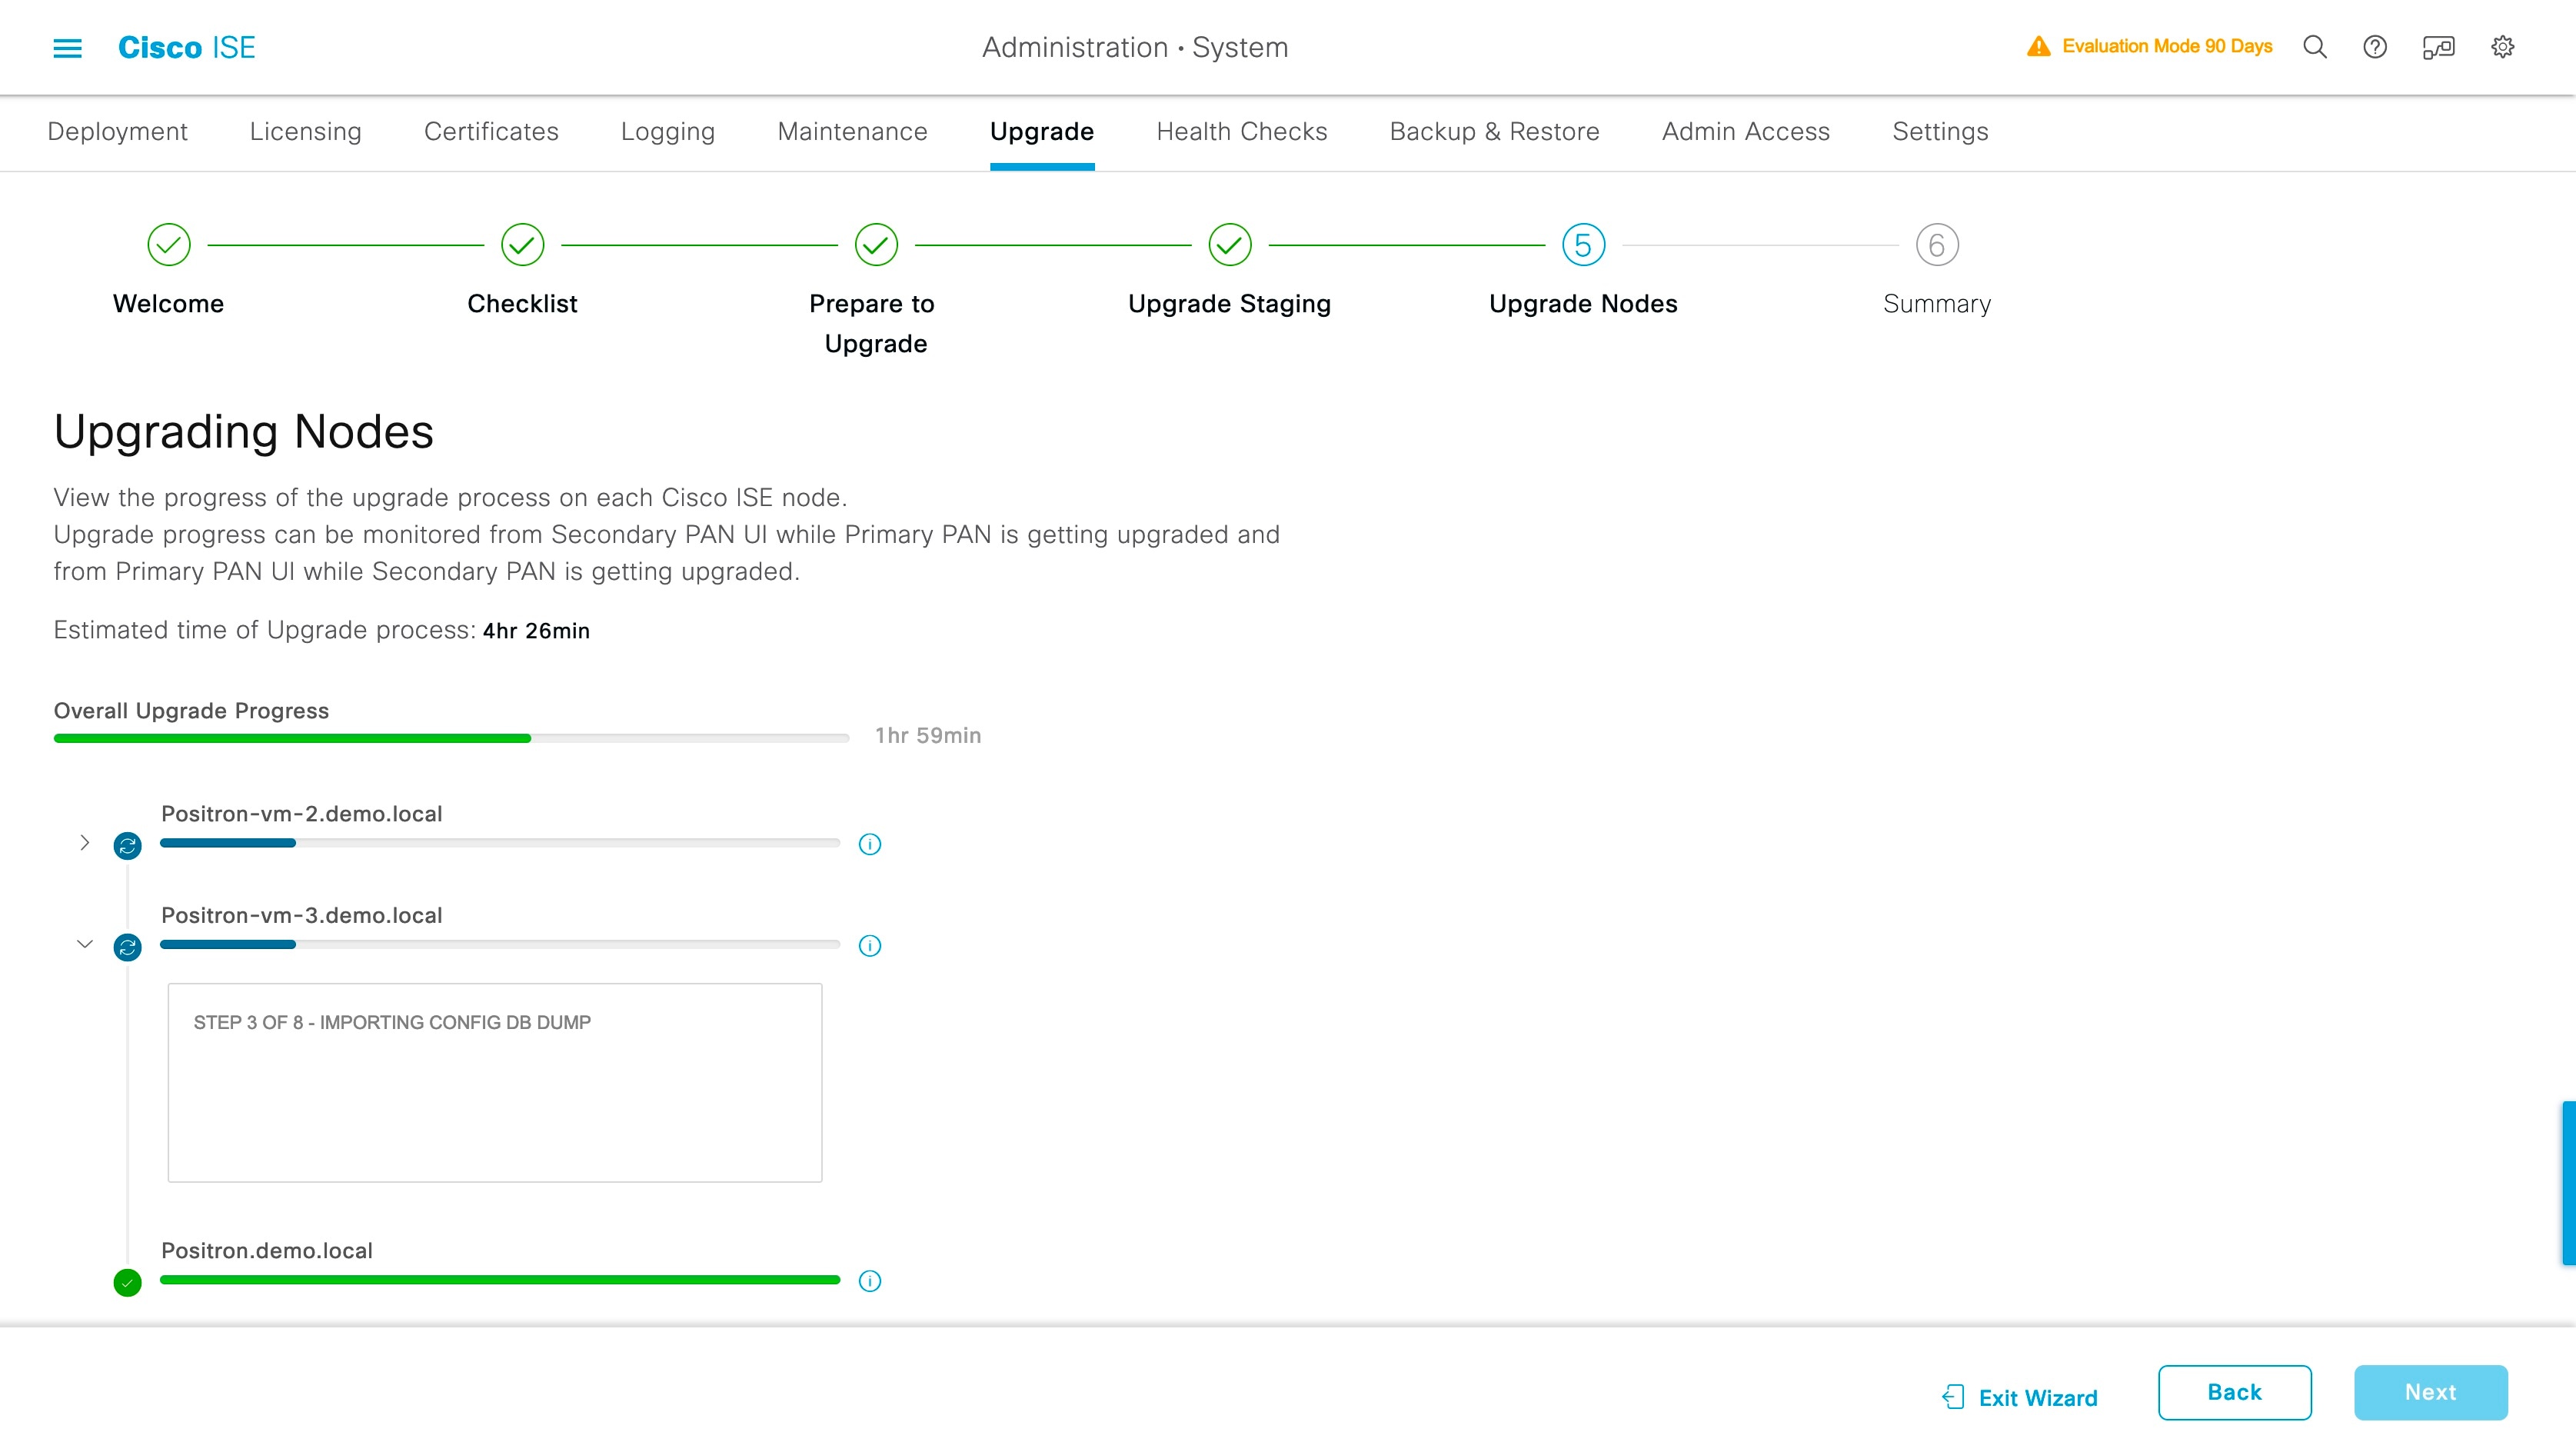The width and height of the screenshot is (2576, 1452).
Task: Click the Back button
Action: tap(2235, 1392)
